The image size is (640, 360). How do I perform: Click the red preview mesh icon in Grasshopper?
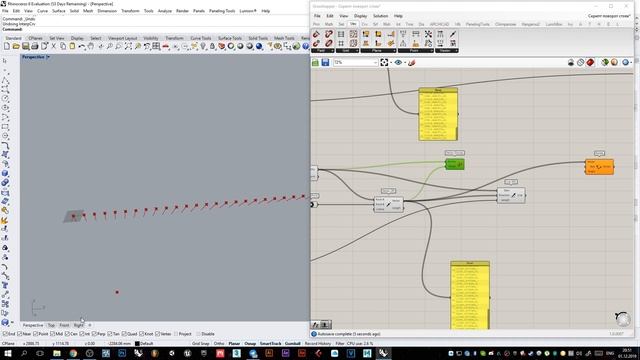(590, 62)
